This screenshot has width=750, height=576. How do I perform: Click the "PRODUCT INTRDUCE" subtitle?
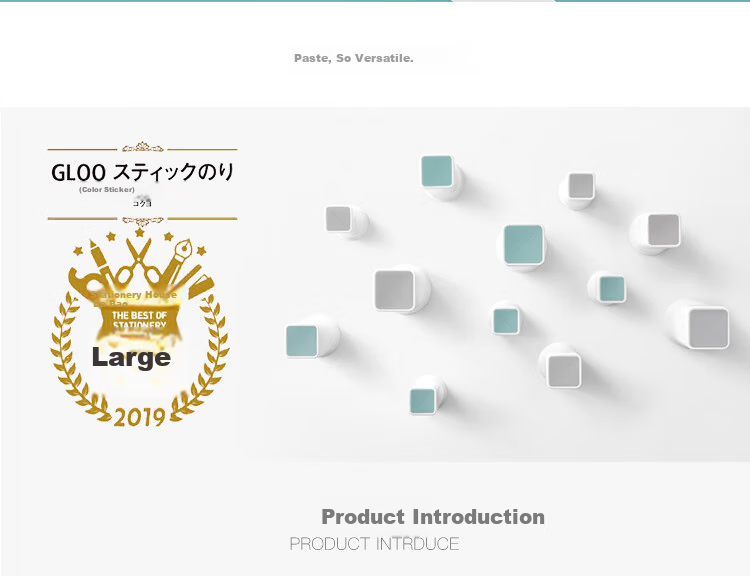click(x=375, y=544)
